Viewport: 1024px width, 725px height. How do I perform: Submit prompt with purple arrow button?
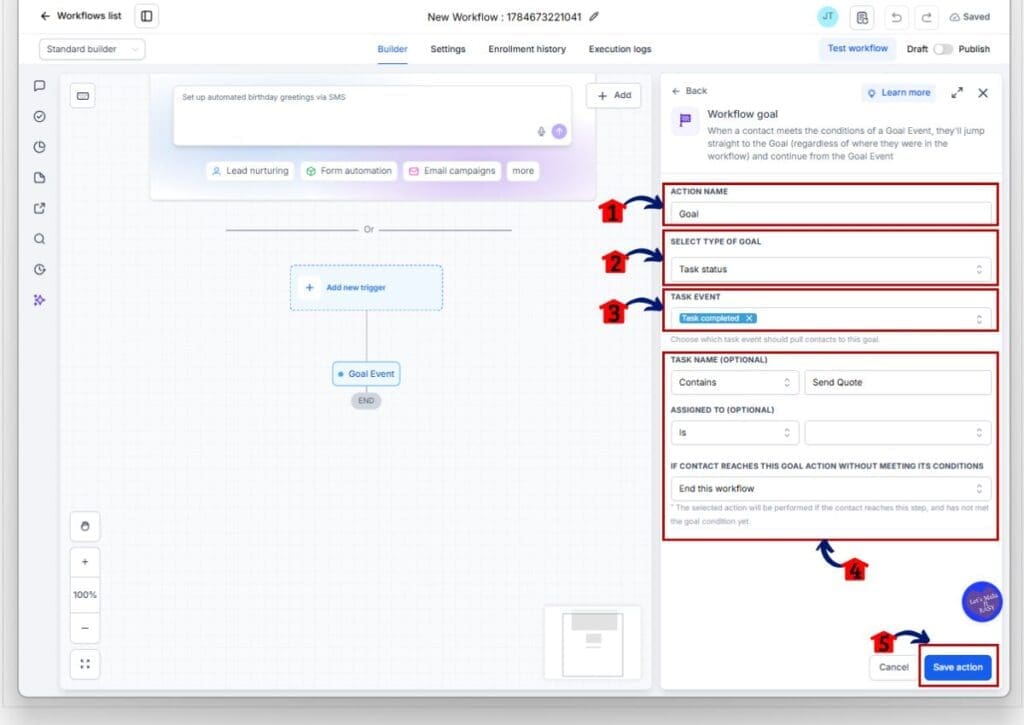(559, 131)
